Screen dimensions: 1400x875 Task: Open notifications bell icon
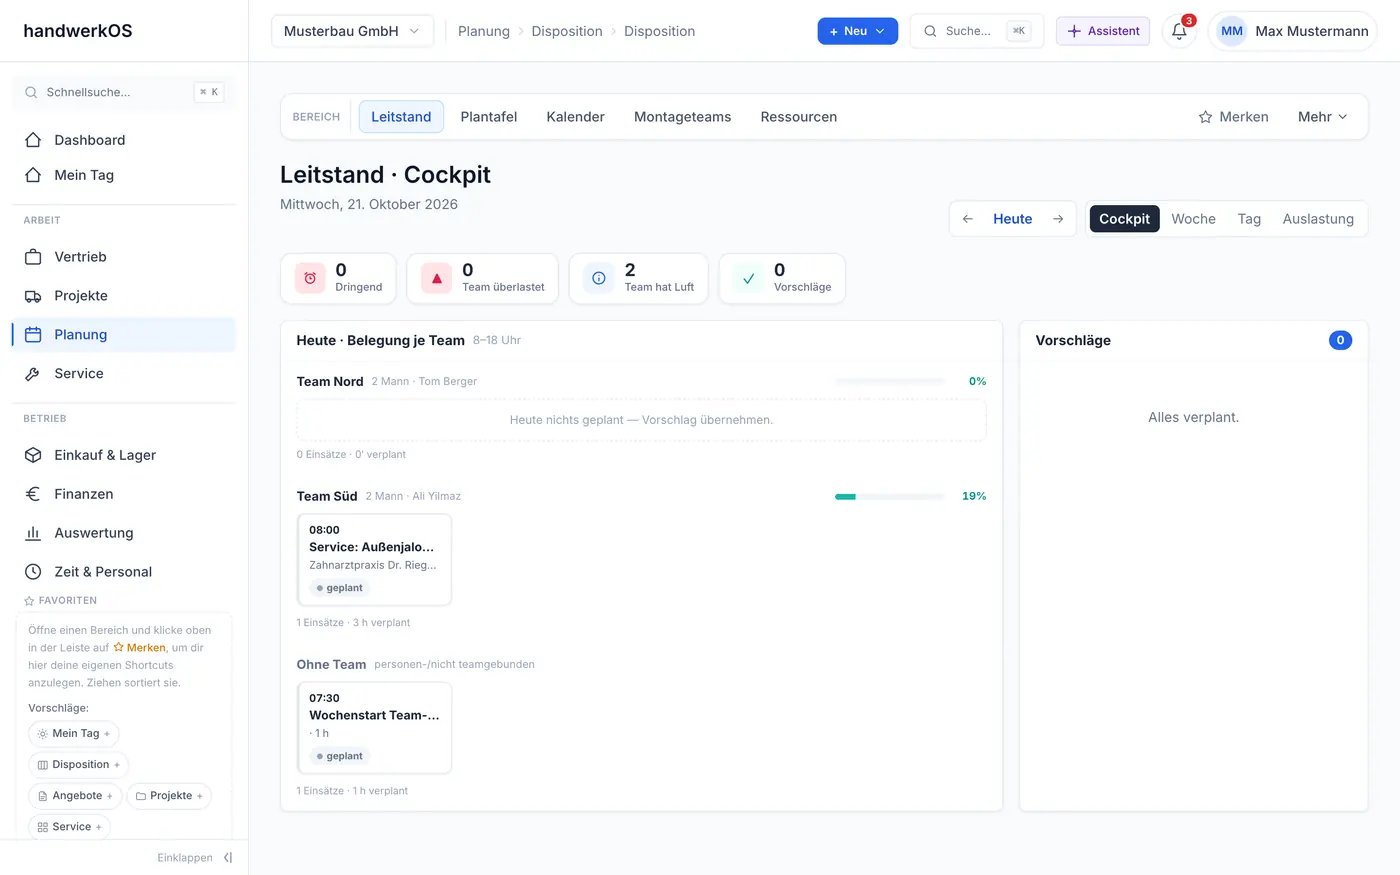(1179, 31)
